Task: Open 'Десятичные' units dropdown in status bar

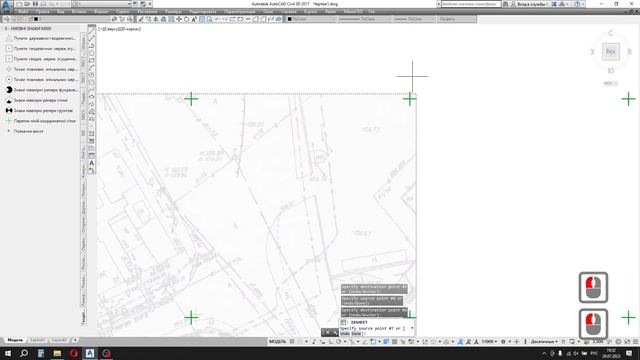Action: pyautogui.click(x=544, y=342)
